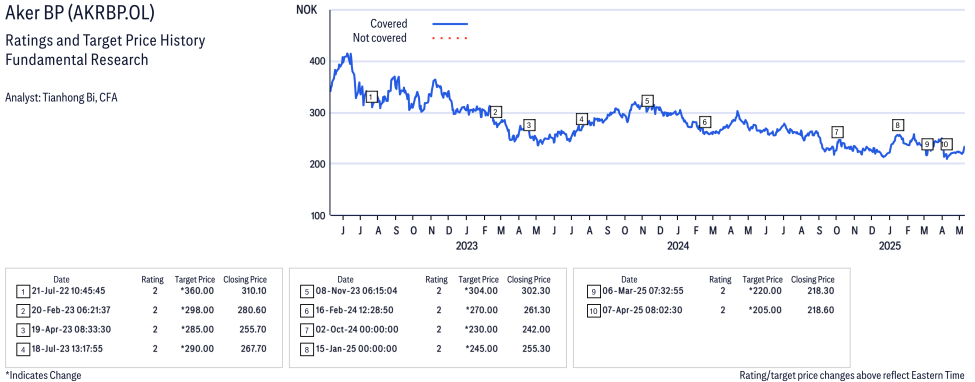
Task: Click closing price 218.60
Action: click(821, 310)
